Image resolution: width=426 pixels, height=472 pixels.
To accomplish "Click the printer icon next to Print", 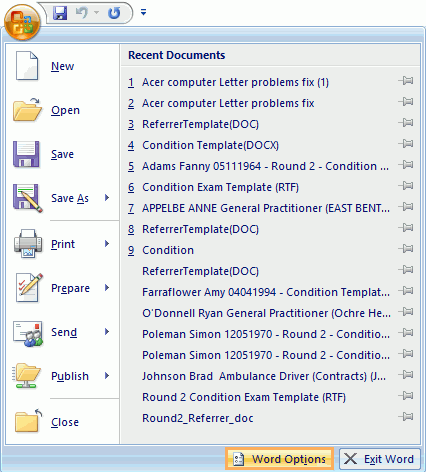I will click(x=28, y=244).
